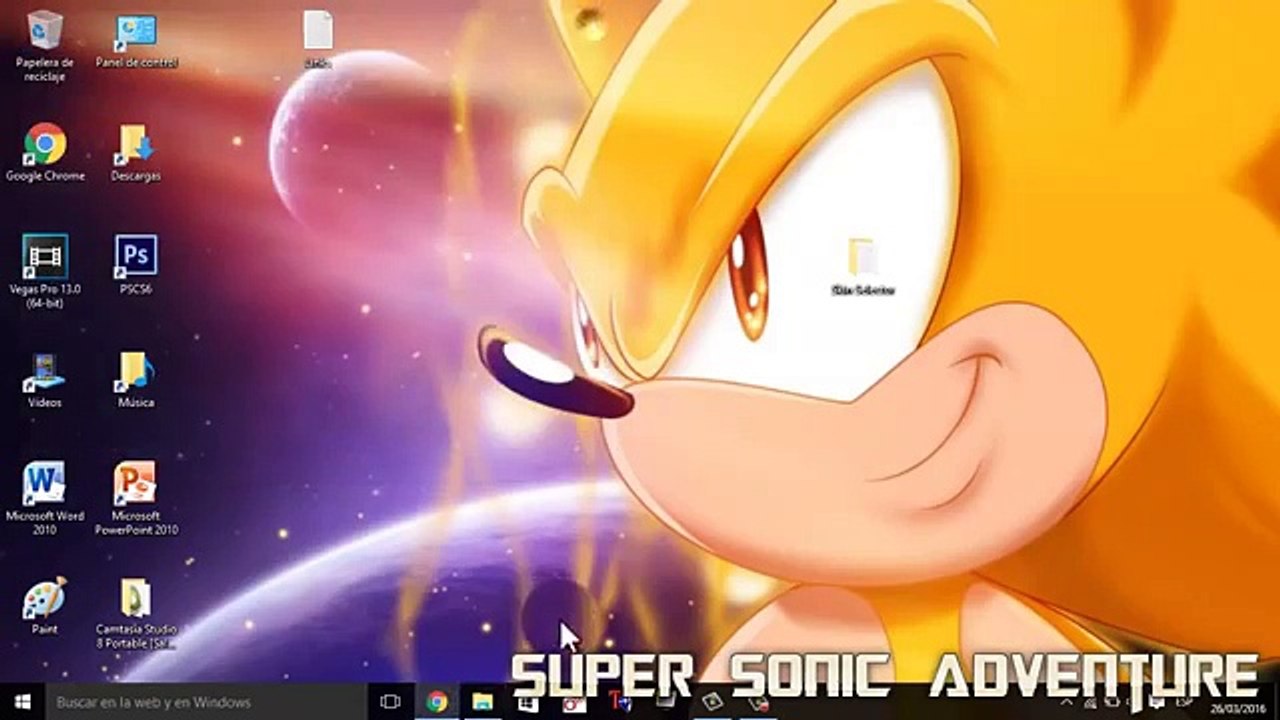Select the PSCS6 Photoshop shortcut
The height and width of the screenshot is (720, 1280).
136,265
